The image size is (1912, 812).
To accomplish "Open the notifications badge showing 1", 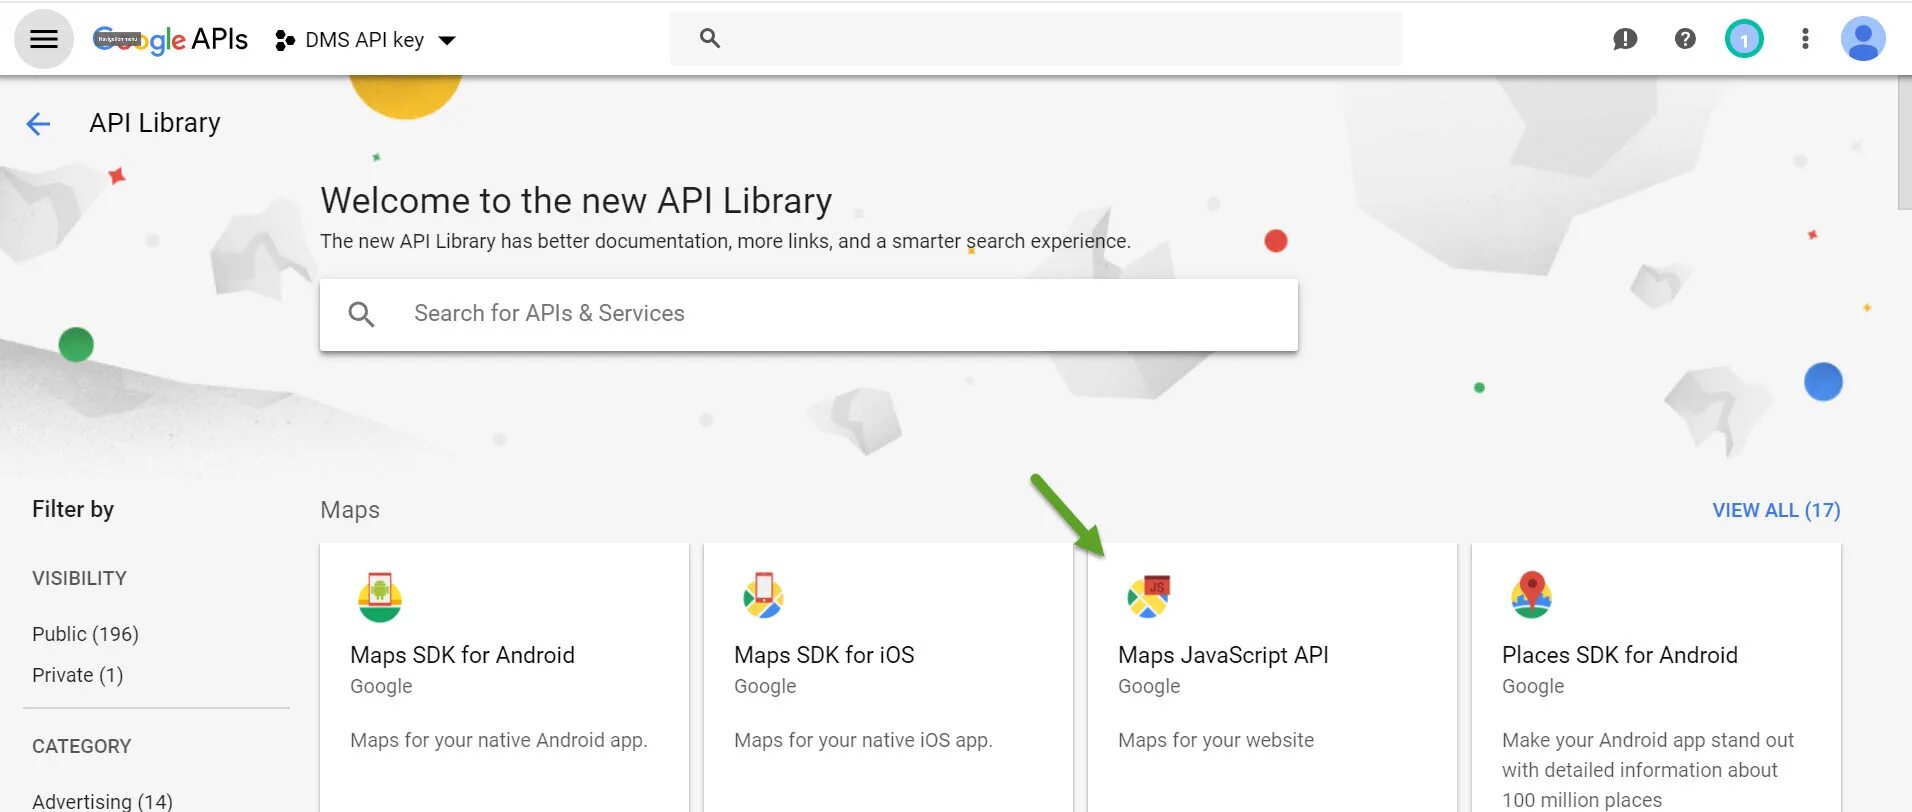I will (x=1744, y=39).
